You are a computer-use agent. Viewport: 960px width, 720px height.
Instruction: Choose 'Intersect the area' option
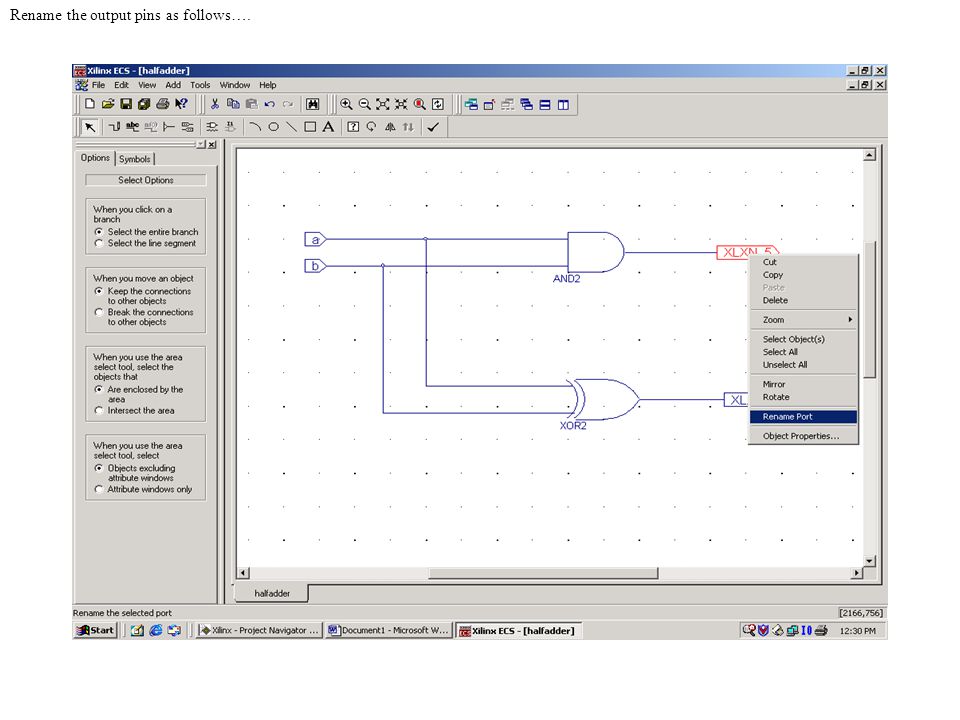coord(99,410)
